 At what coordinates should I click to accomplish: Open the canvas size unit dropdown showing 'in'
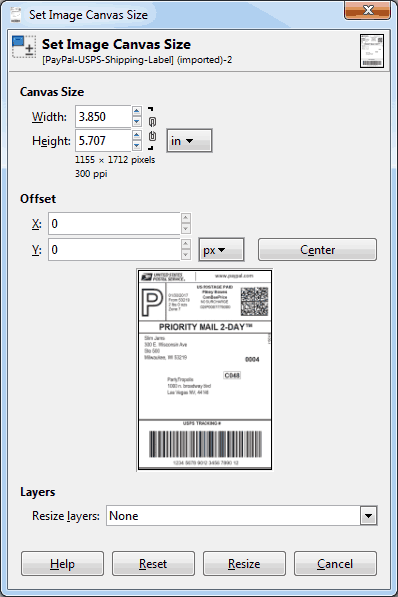(x=189, y=141)
